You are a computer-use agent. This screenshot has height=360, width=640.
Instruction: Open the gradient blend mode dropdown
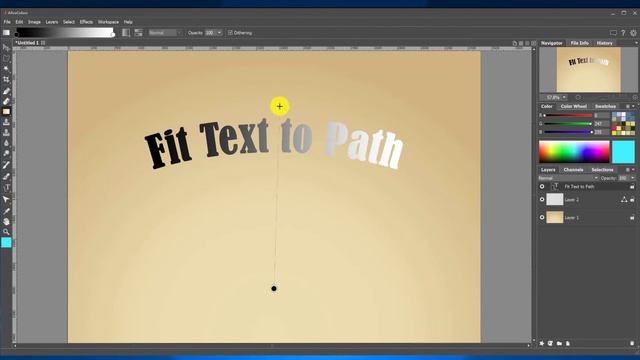tap(165, 33)
